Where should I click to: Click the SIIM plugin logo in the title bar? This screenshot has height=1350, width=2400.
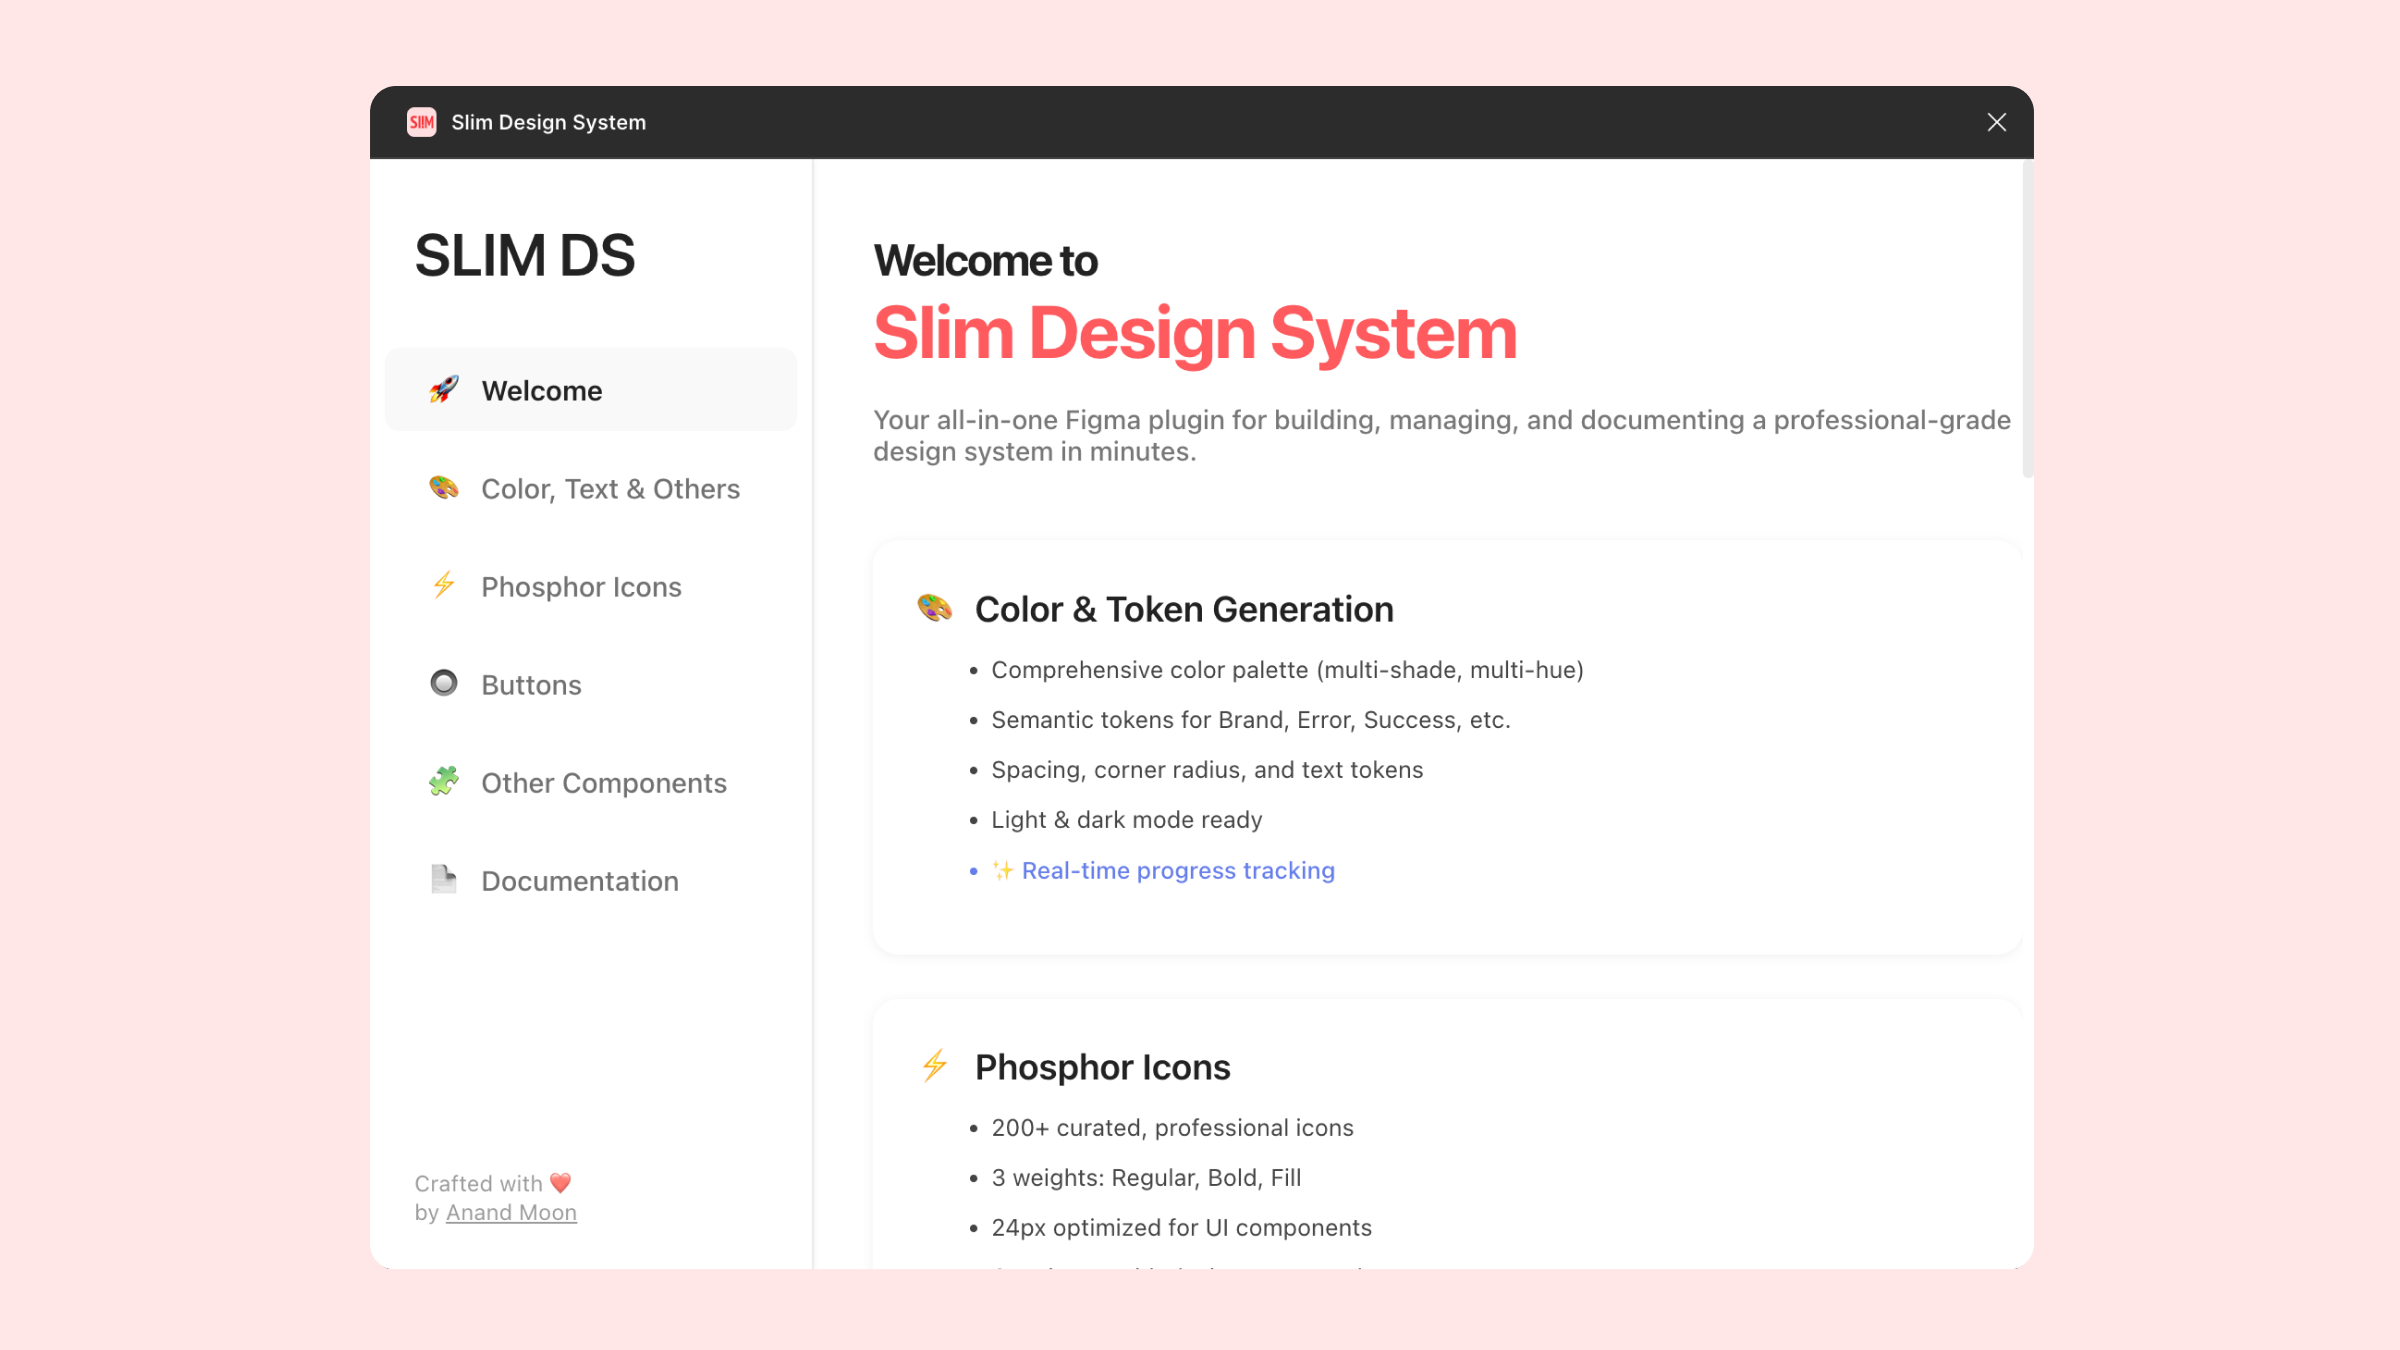(x=422, y=122)
